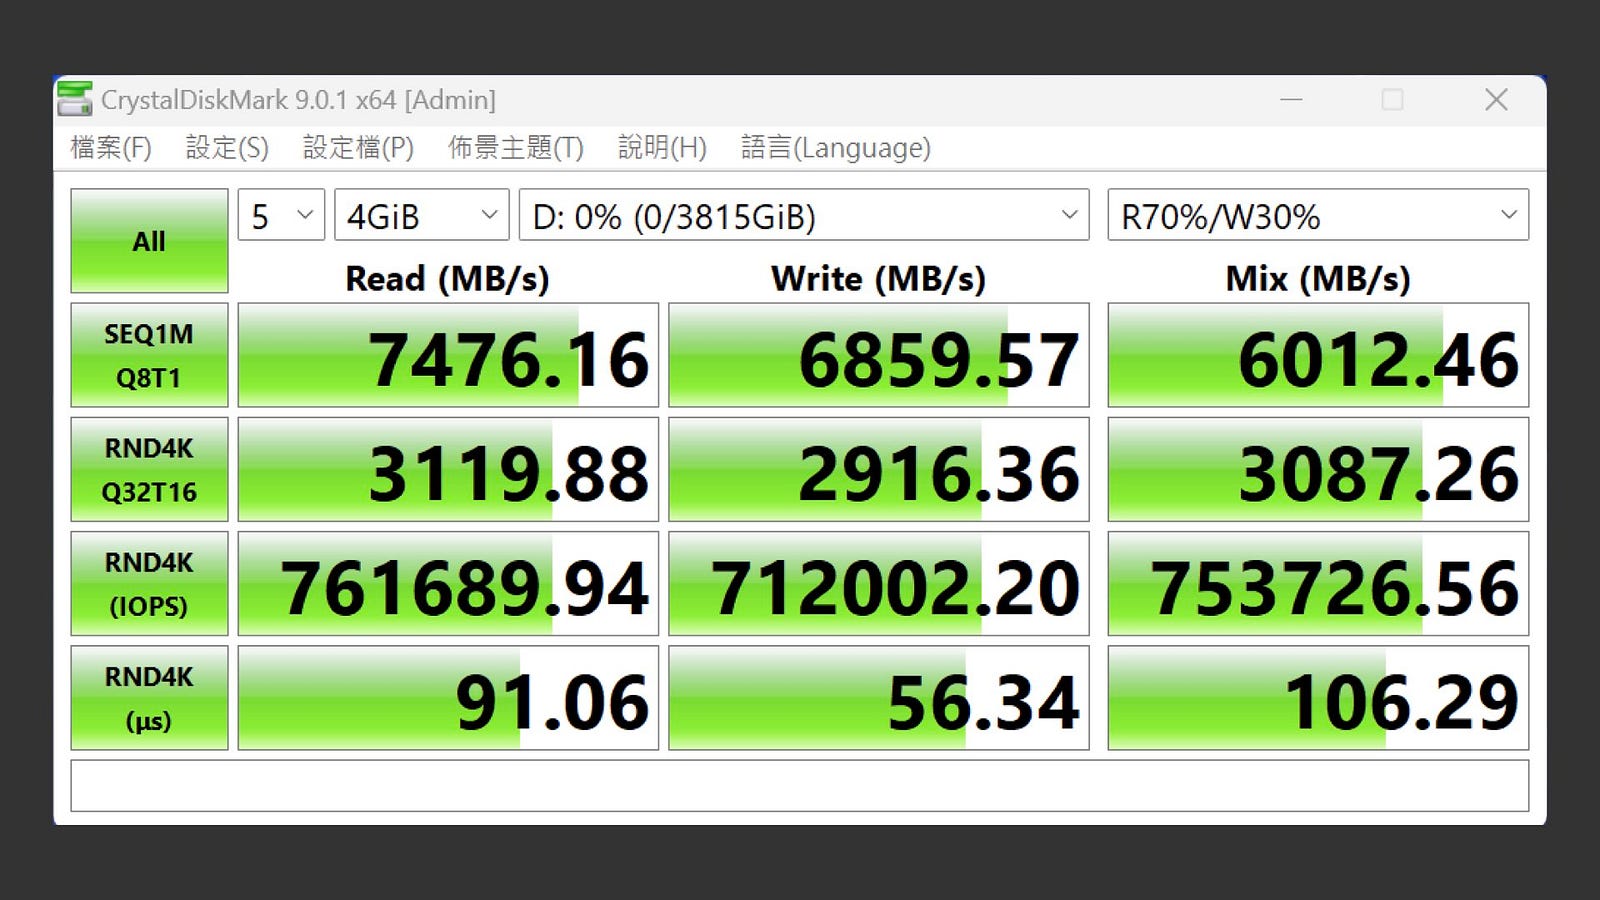The height and width of the screenshot is (900, 1600).
Task: Click the mix value 3087.26
Action: click(1318, 469)
